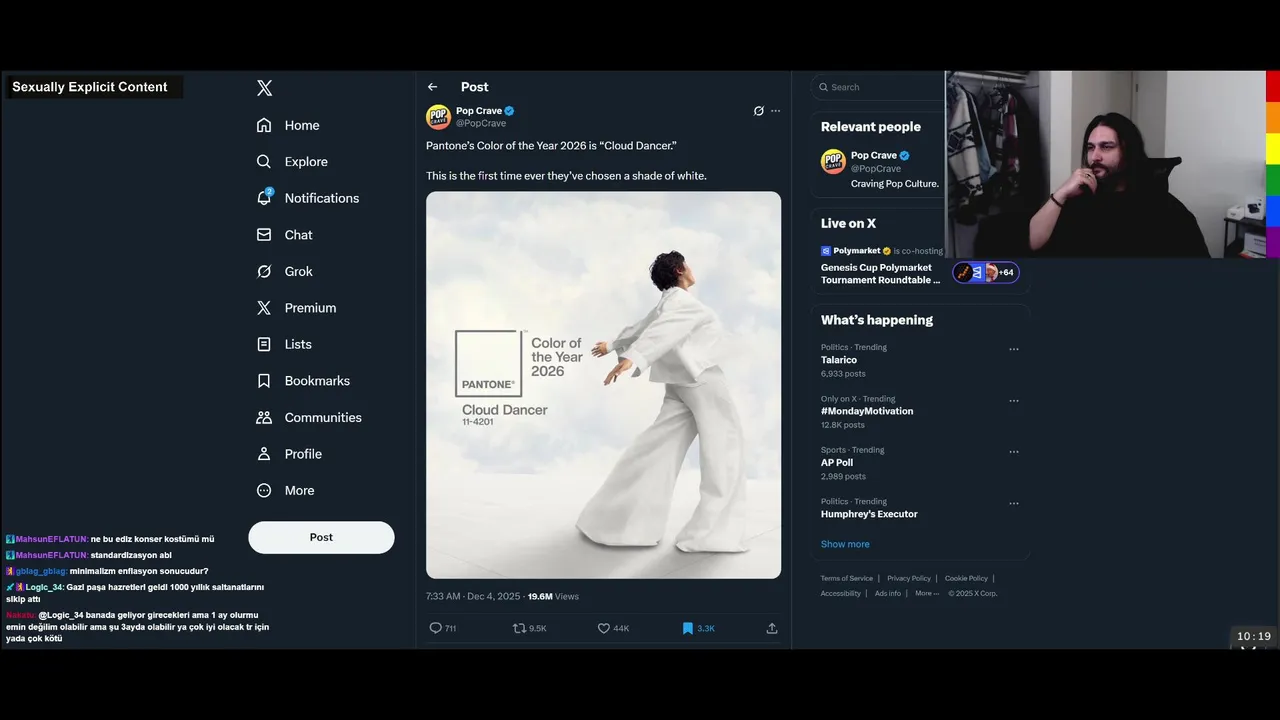Open Talarico trend options menu
This screenshot has height=720, width=1280.
1014,349
